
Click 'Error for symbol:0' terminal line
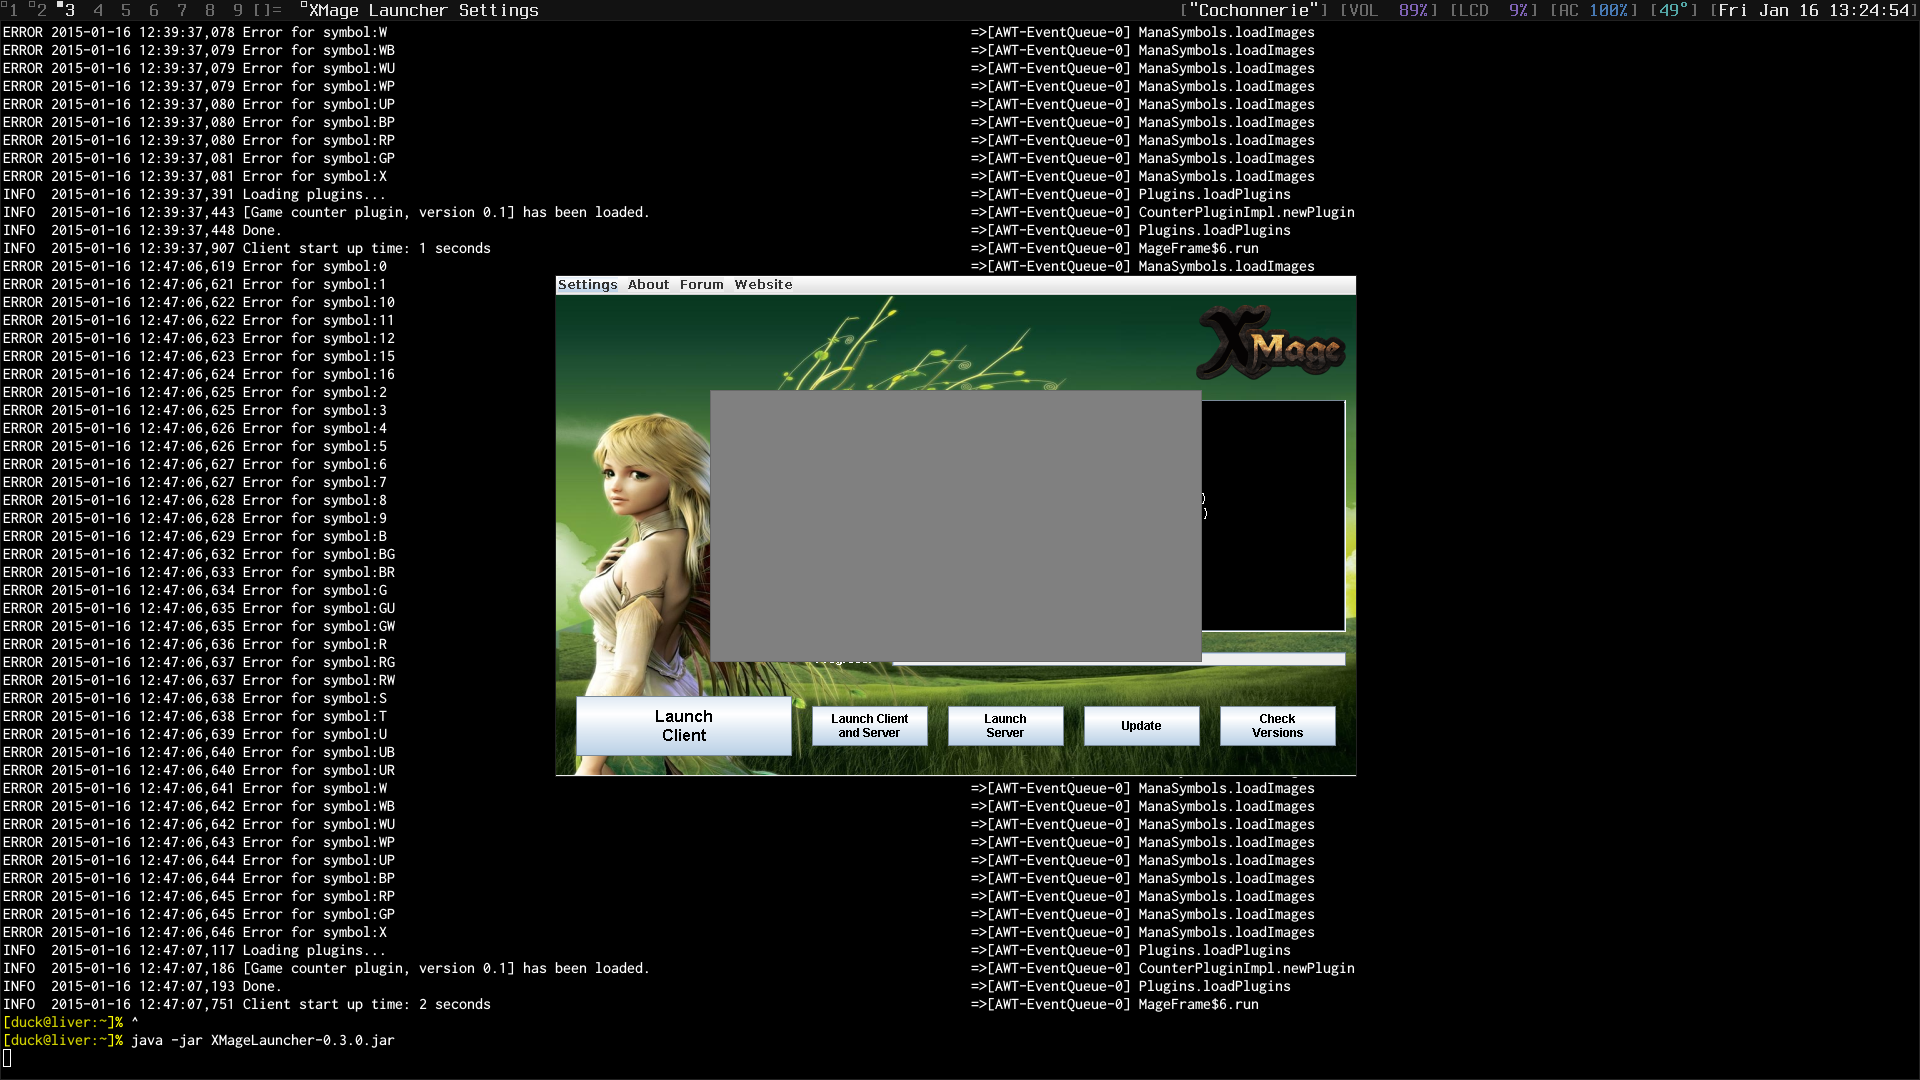315,267
